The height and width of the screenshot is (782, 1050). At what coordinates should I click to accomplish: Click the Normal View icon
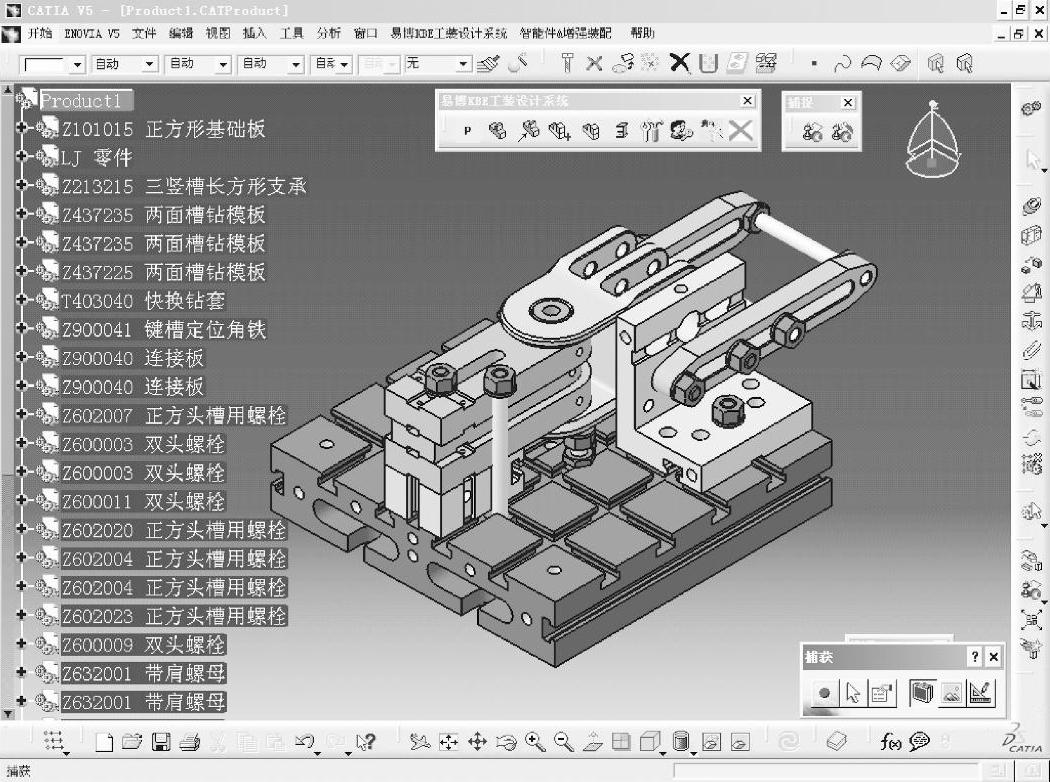click(593, 742)
